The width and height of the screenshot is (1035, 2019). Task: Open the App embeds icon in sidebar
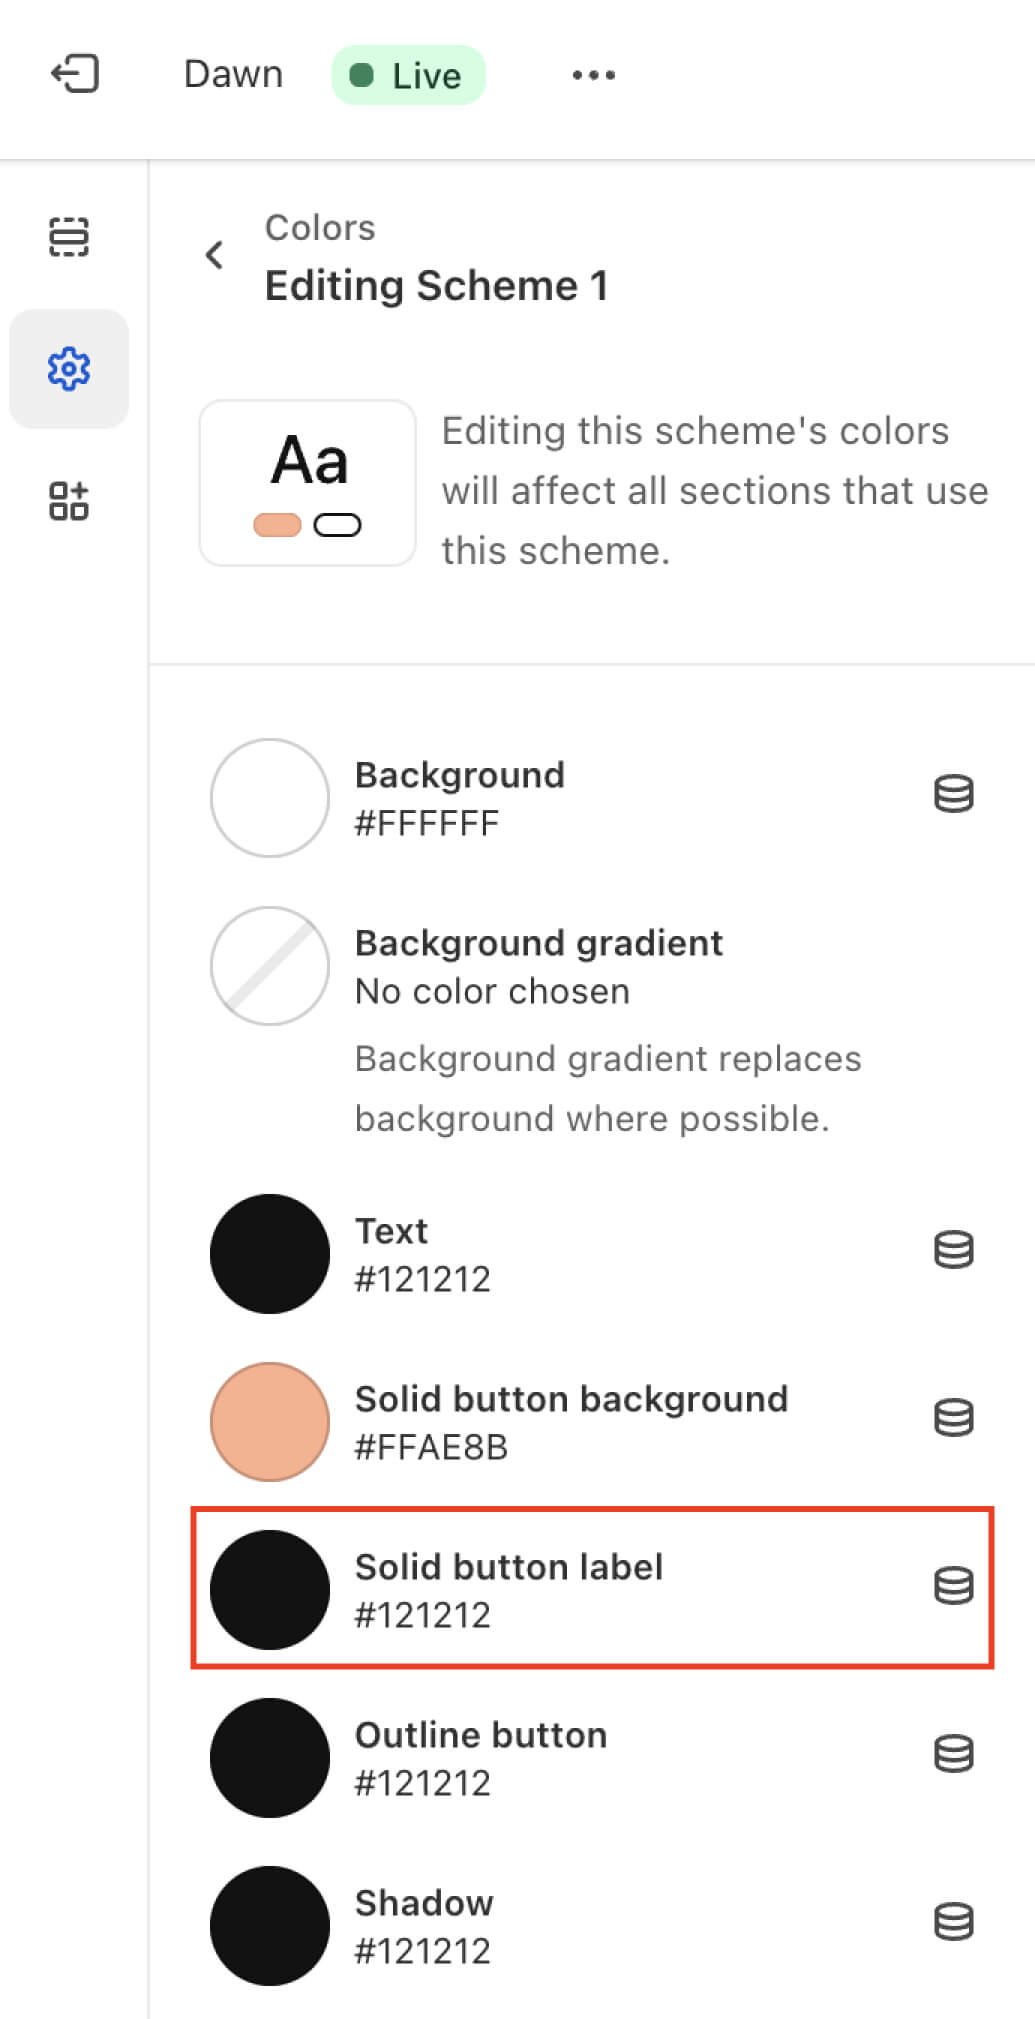(x=69, y=501)
